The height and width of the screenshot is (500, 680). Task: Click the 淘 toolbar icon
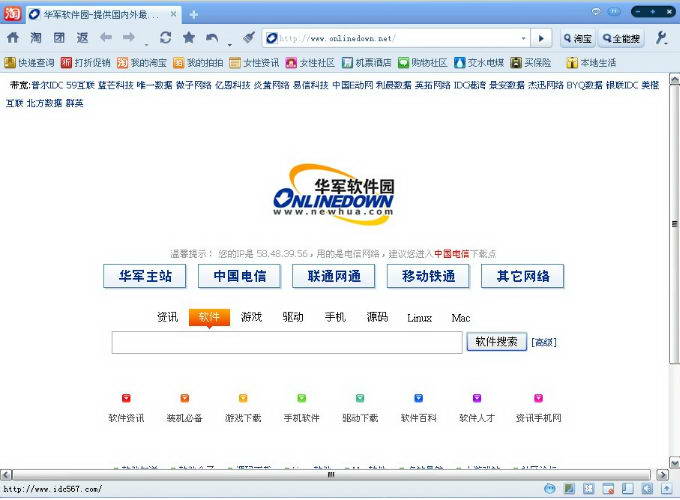click(x=36, y=38)
